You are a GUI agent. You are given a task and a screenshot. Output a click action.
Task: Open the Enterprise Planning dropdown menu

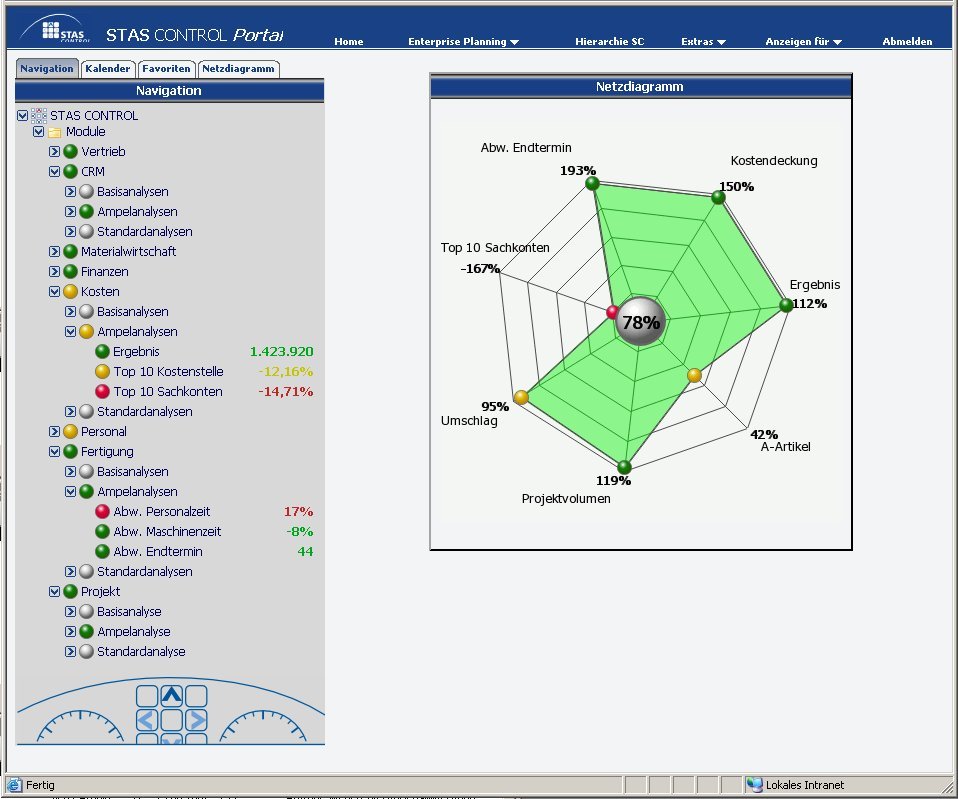(x=463, y=42)
